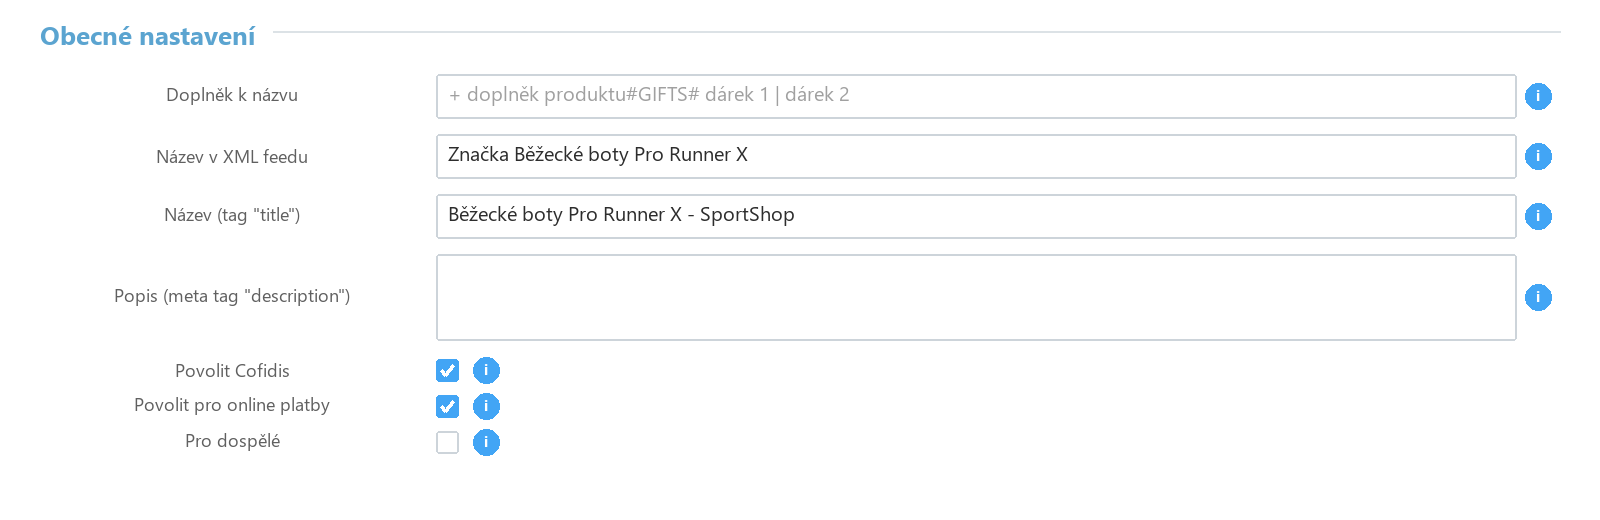This screenshot has width=1600, height=520.
Task: Click the Doplněk k názvu label
Action: click(232, 95)
